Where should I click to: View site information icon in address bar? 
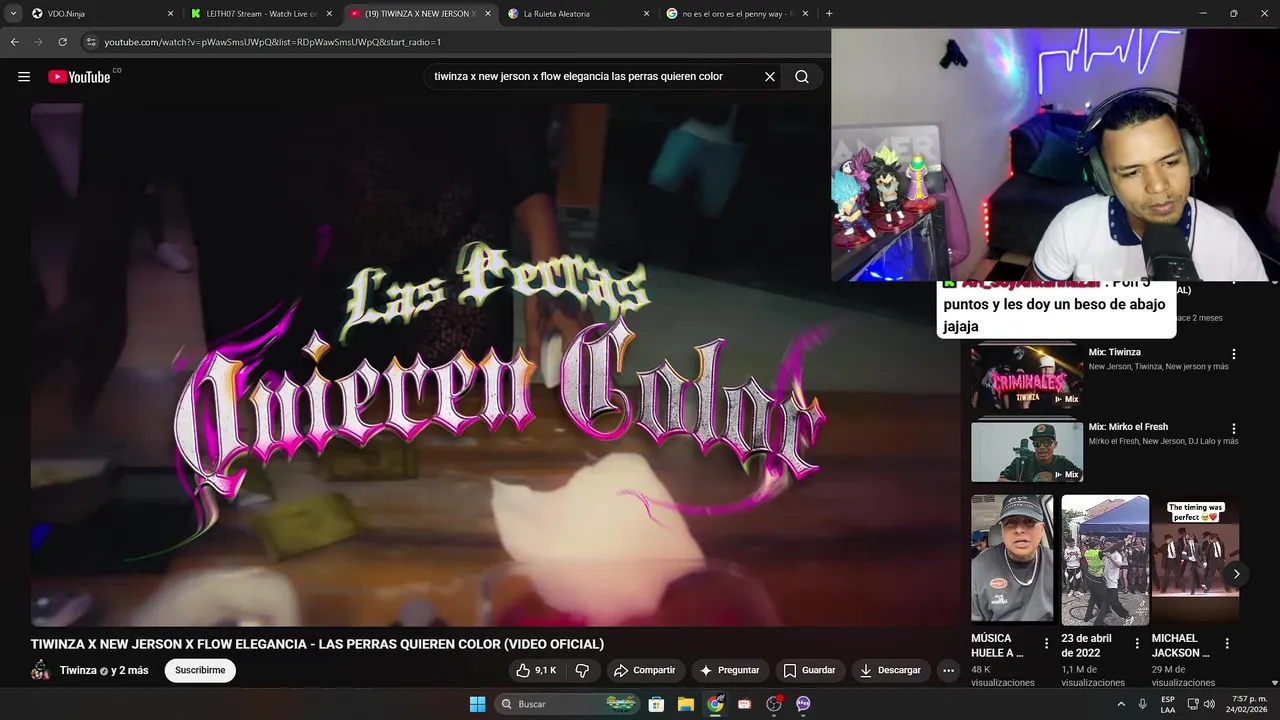[91, 42]
